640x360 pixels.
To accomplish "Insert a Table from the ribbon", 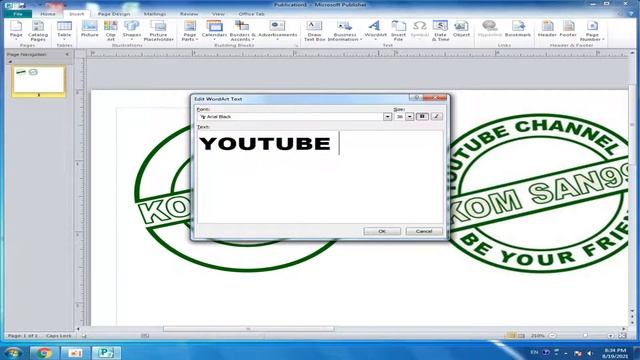I will (x=64, y=31).
